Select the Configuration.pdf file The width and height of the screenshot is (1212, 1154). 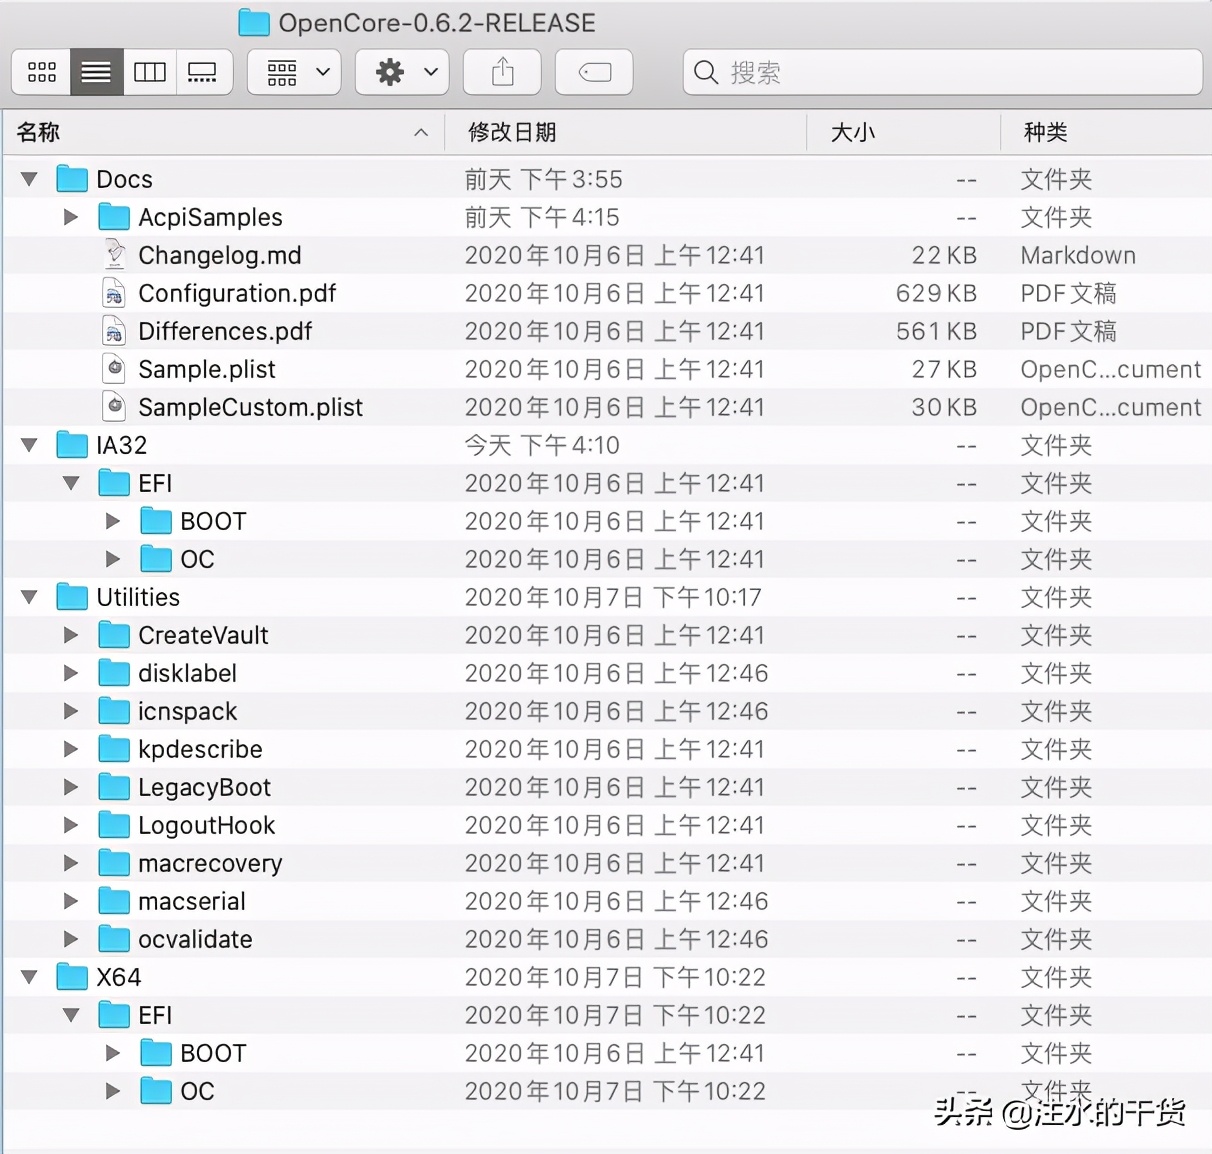(x=237, y=293)
